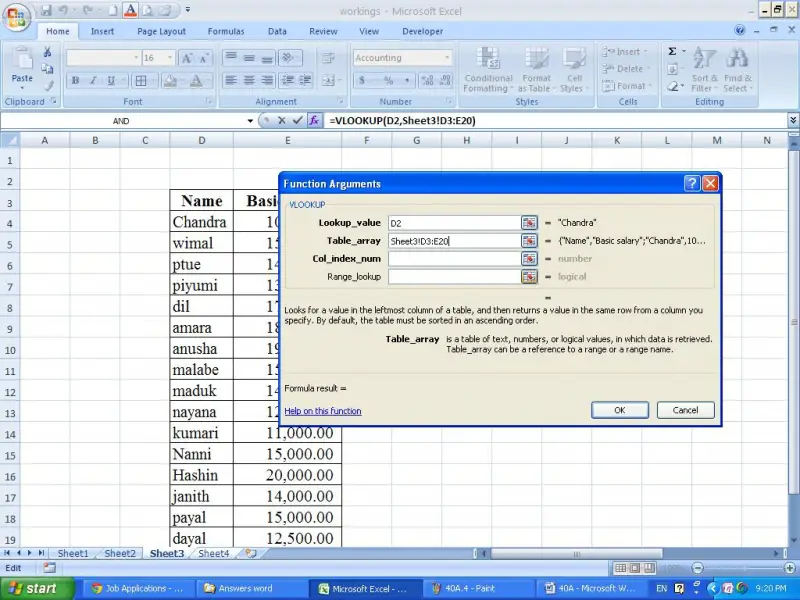
Task: Click the Borders icon
Action: pos(141,81)
